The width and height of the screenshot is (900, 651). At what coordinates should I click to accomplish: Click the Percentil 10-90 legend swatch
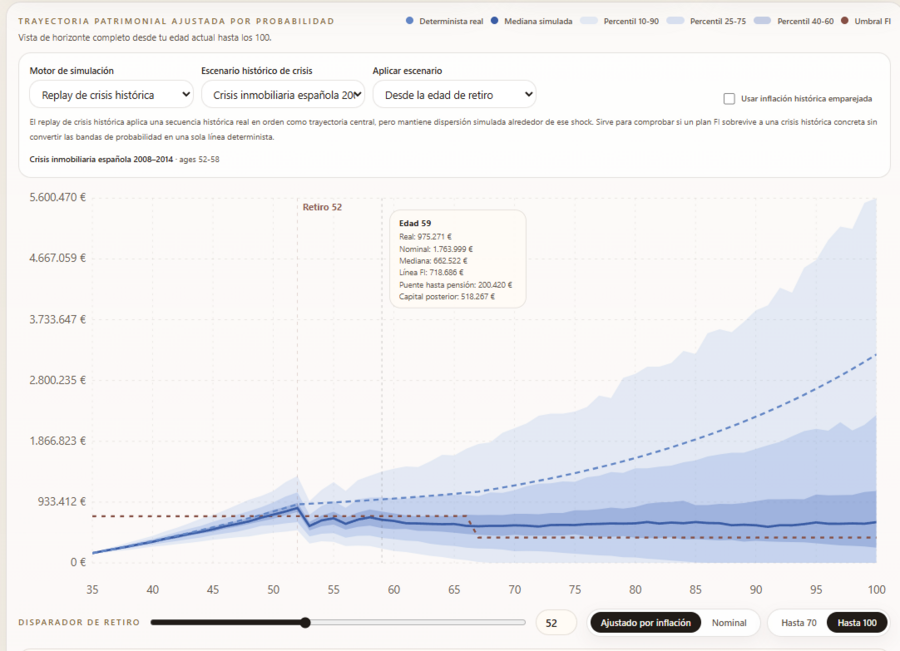coord(589,21)
